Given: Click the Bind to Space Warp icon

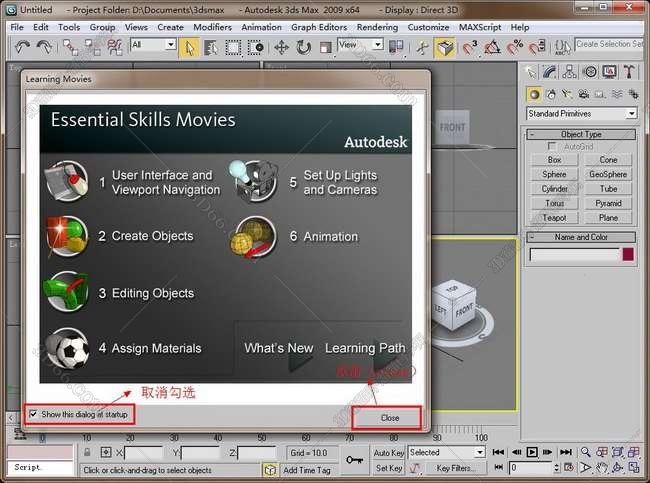Looking at the screenshot, I should coord(115,47).
